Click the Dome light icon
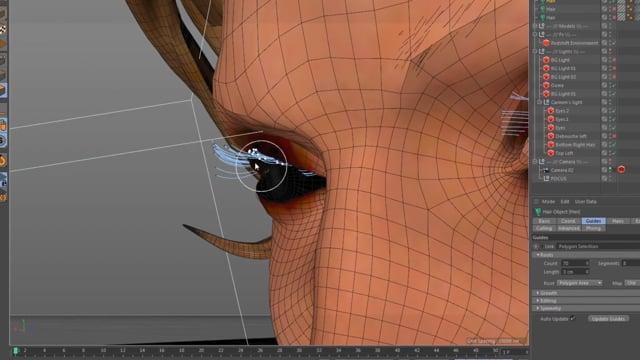This screenshot has width=640, height=360. pos(546,85)
